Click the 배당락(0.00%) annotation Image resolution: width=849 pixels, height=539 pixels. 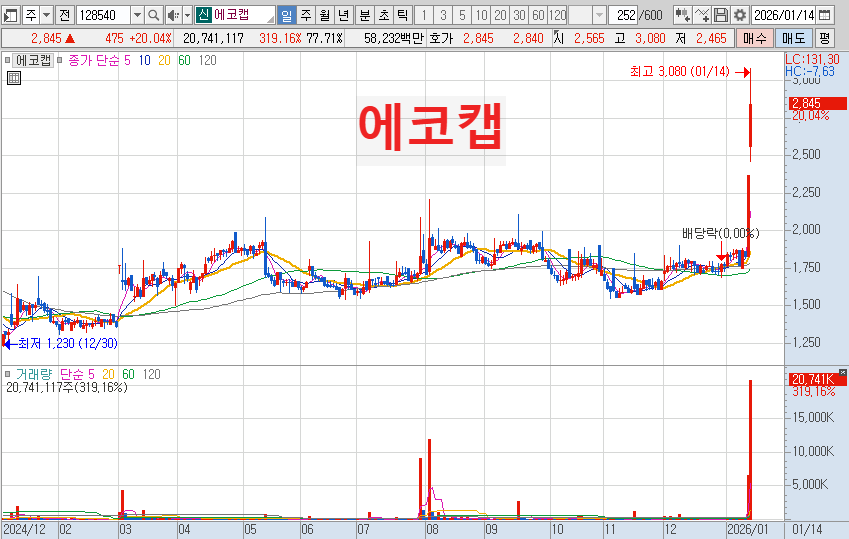pos(721,233)
